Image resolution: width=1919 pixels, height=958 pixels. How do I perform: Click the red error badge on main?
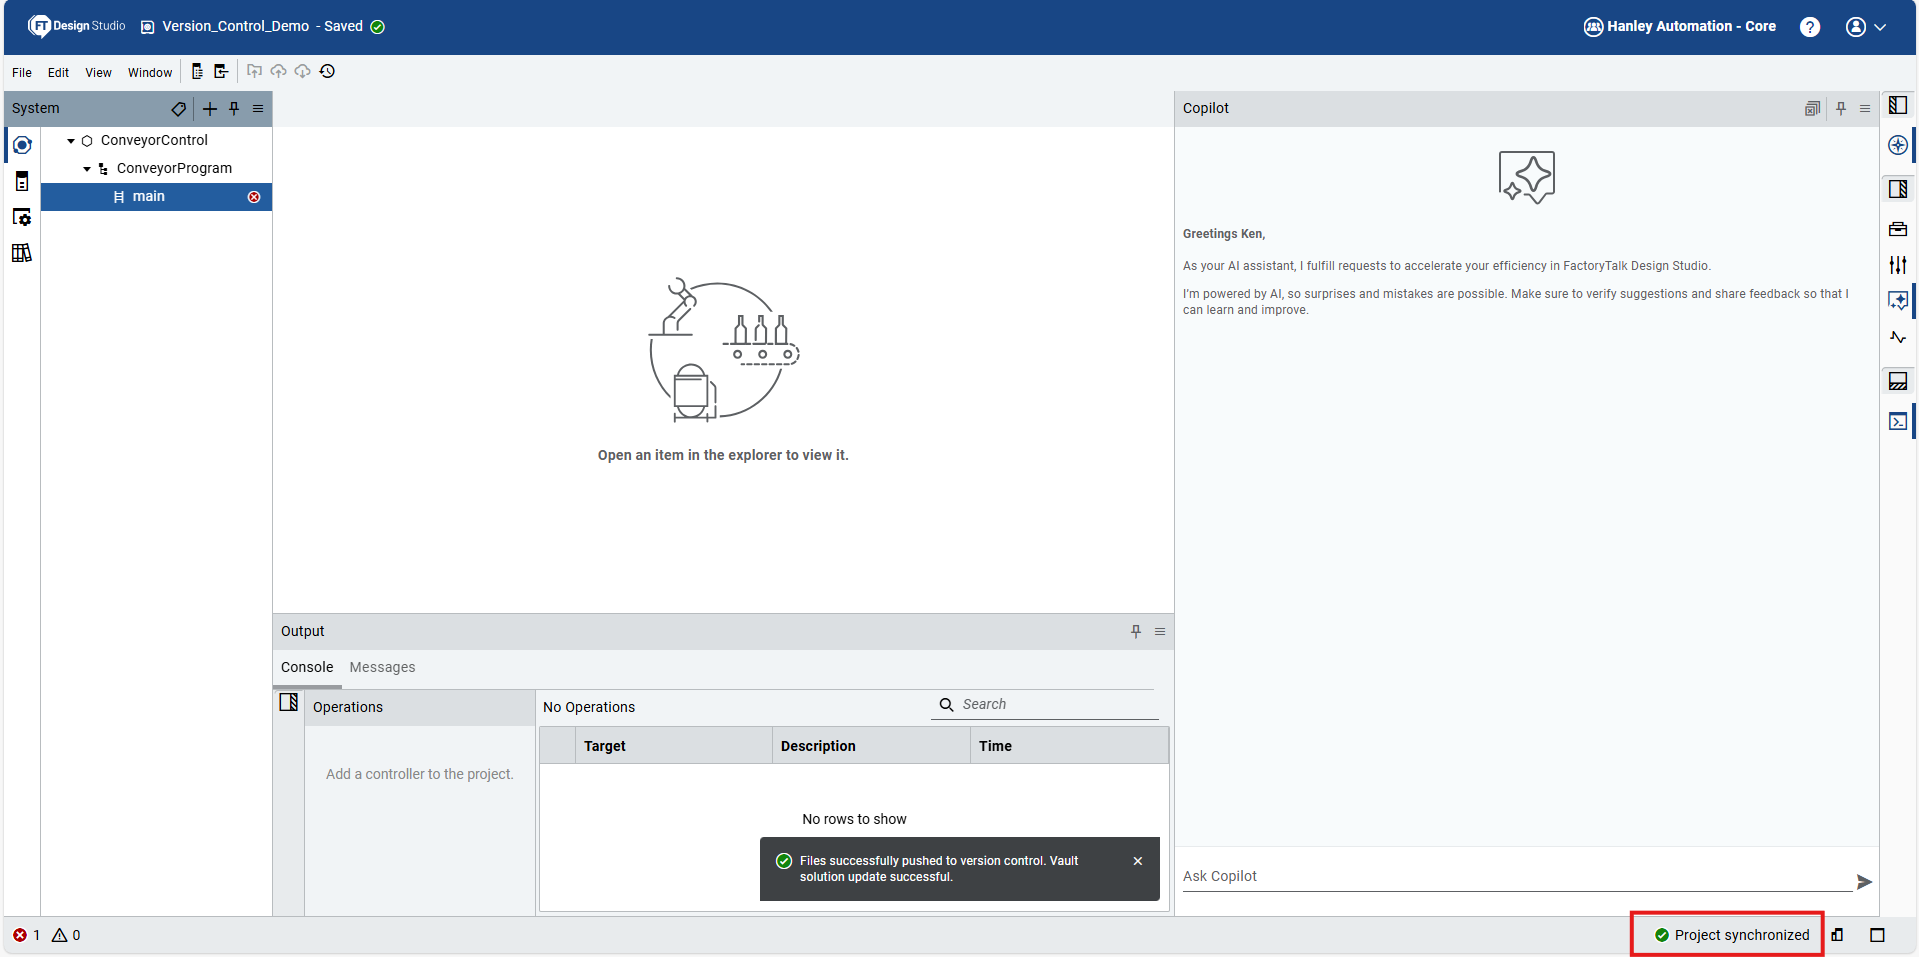click(254, 197)
